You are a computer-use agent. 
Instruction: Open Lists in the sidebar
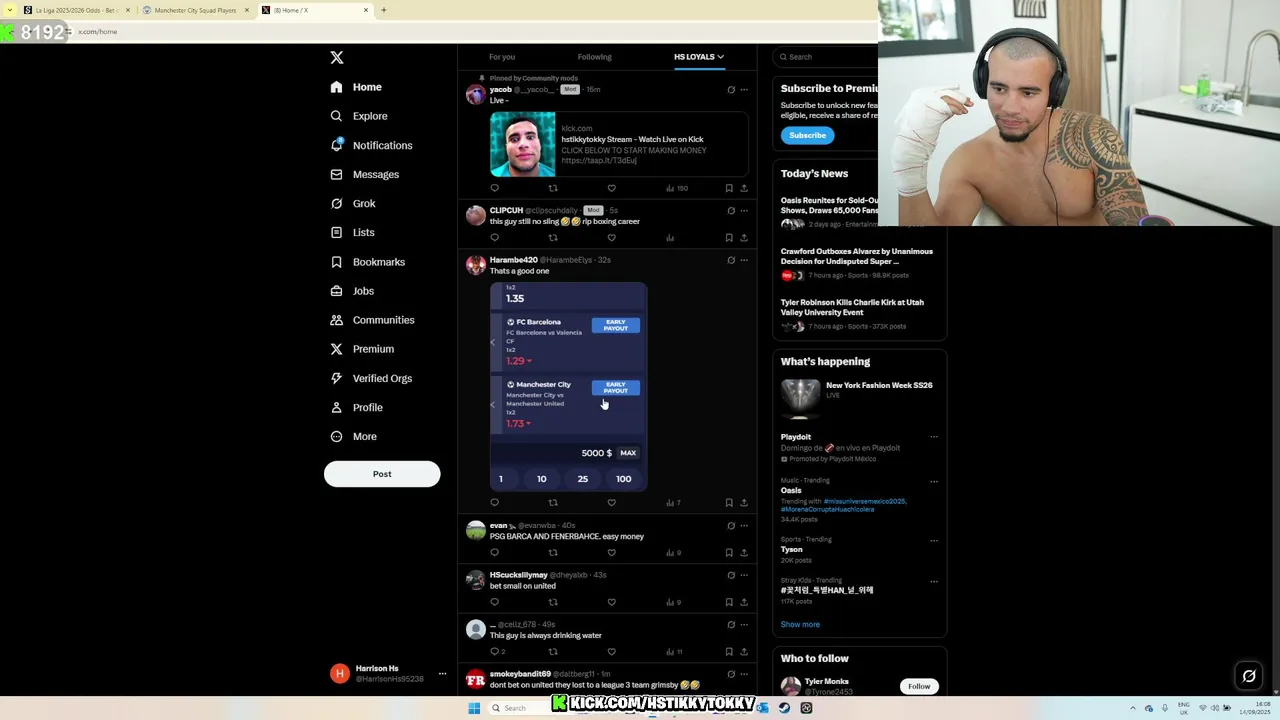(352, 232)
